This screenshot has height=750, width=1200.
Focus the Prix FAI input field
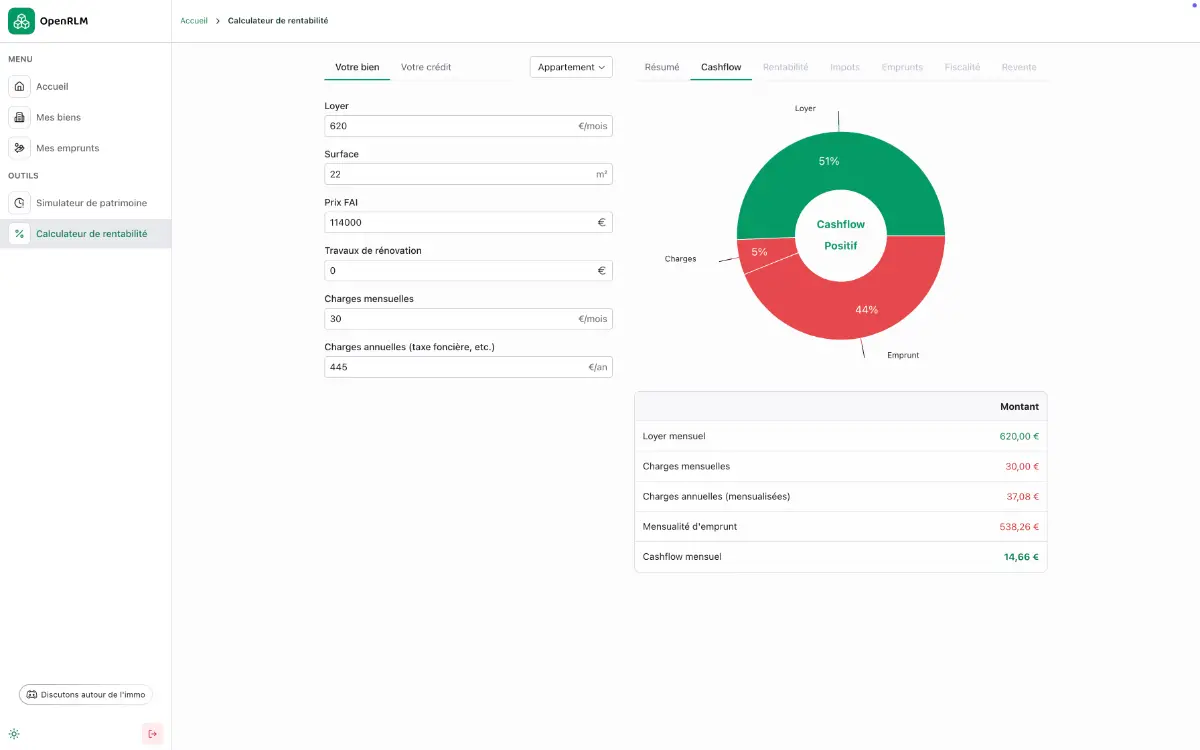450,223
